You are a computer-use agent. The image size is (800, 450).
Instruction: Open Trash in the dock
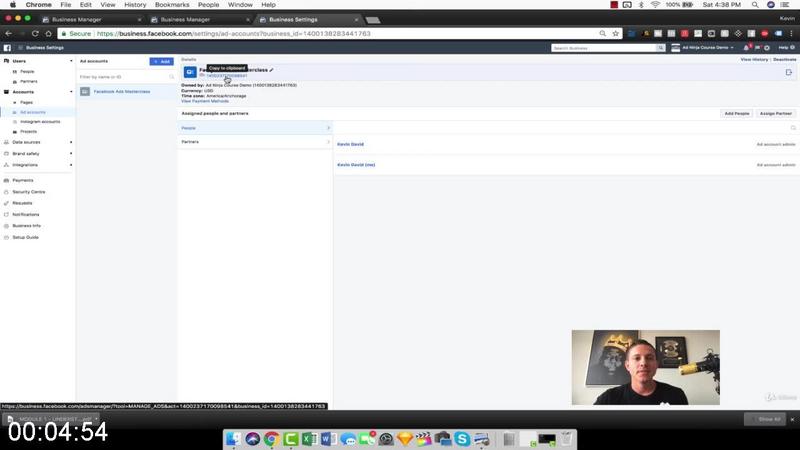[566, 439]
